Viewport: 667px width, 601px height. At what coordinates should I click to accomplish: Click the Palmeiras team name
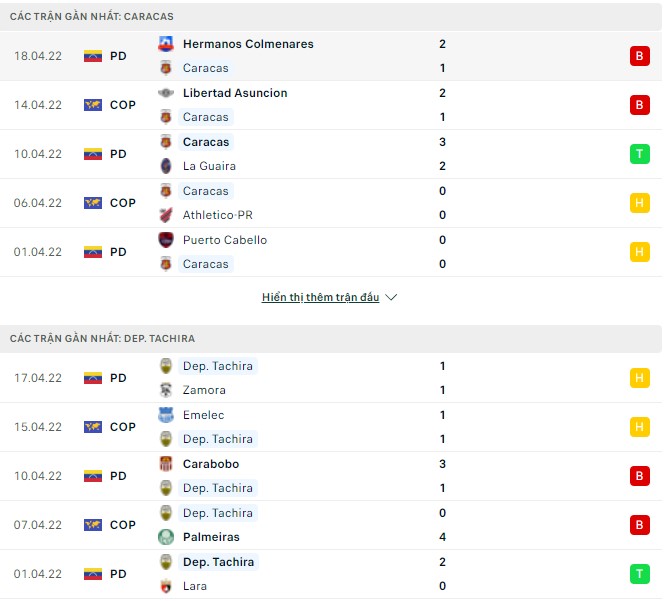click(210, 537)
